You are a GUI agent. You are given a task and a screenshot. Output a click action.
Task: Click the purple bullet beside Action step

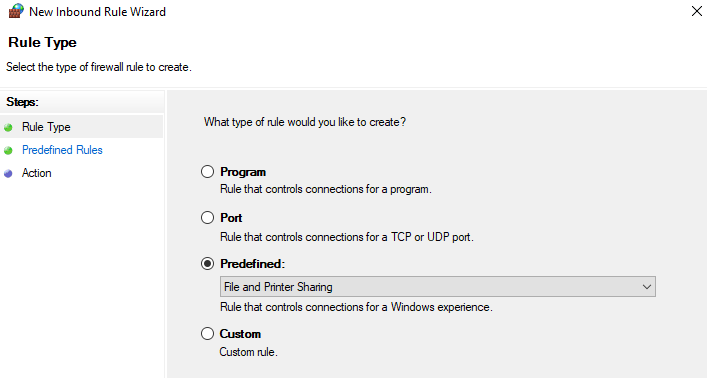[8, 174]
